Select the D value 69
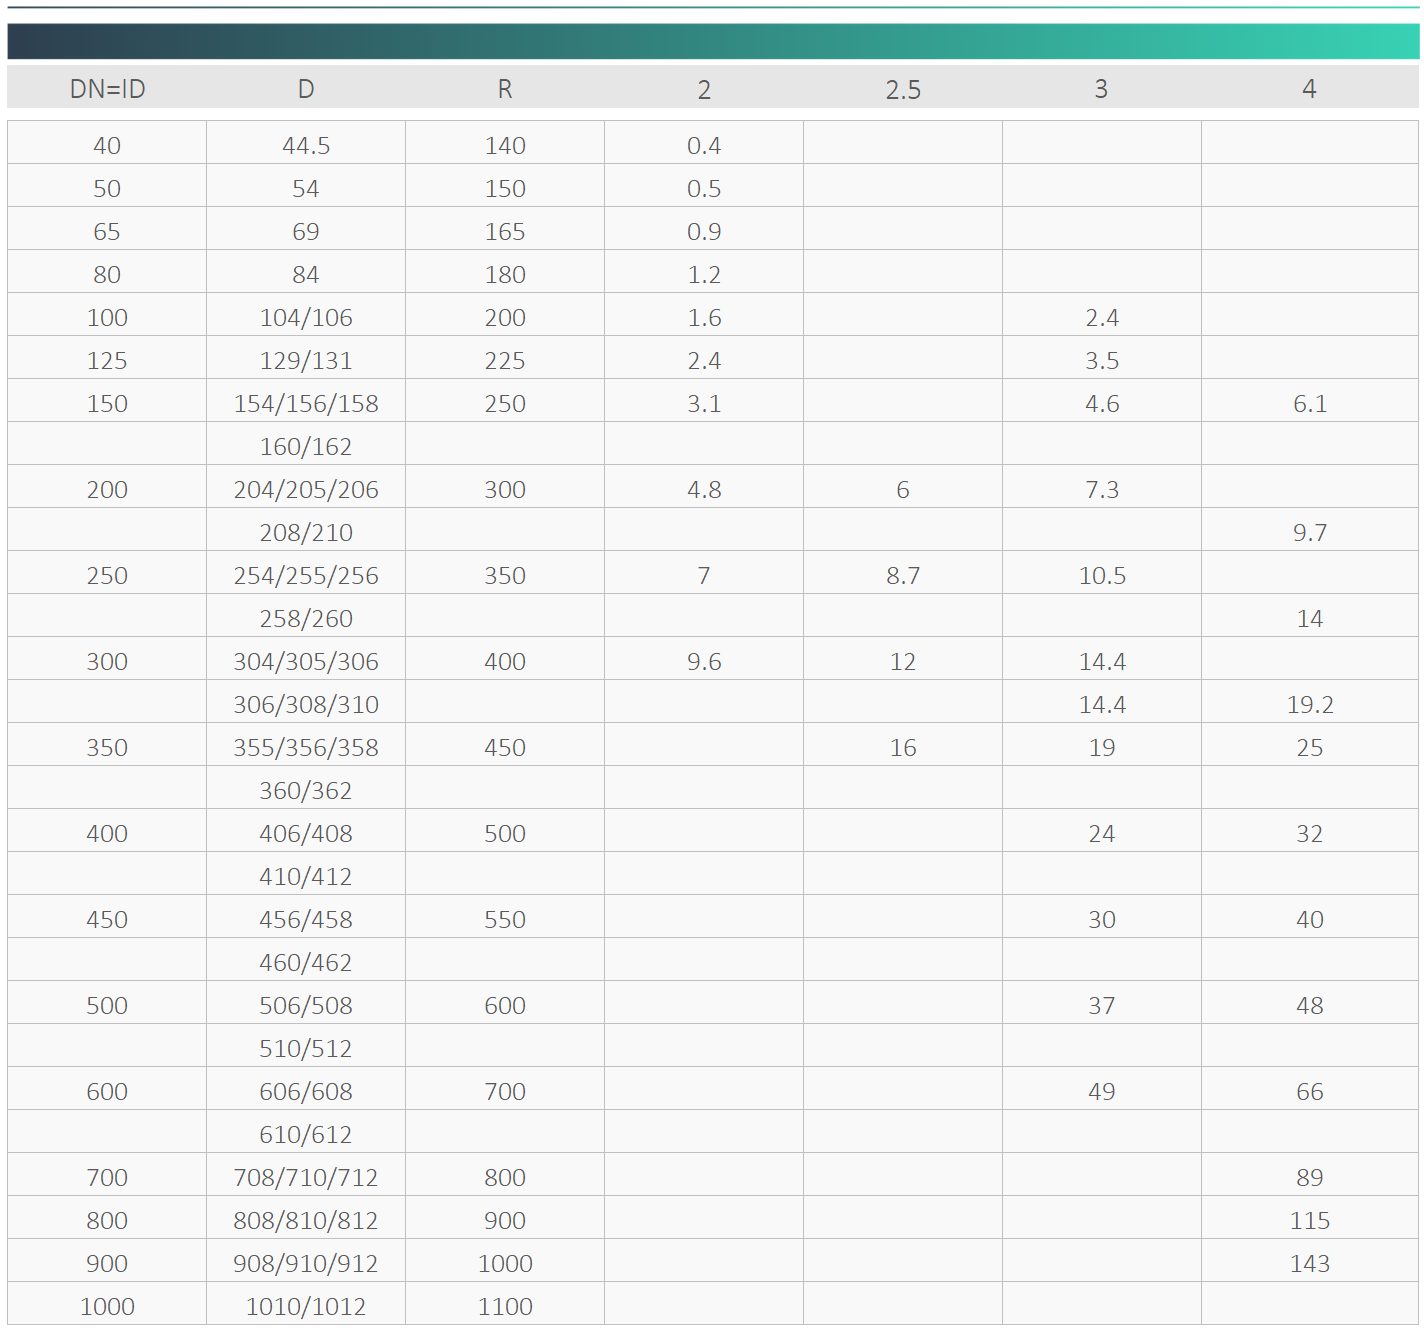The height and width of the screenshot is (1335, 1424). [x=306, y=232]
